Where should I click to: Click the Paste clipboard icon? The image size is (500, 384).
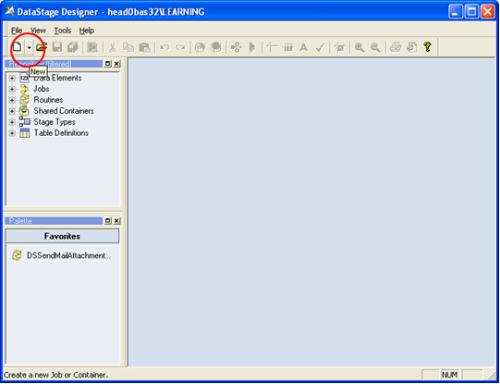point(145,47)
